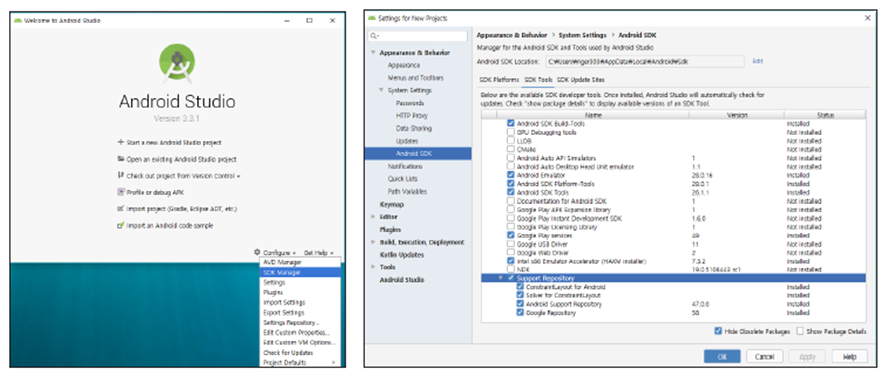The width and height of the screenshot is (888, 376).
Task: Open Settings Repository menu entry
Action: point(300,323)
